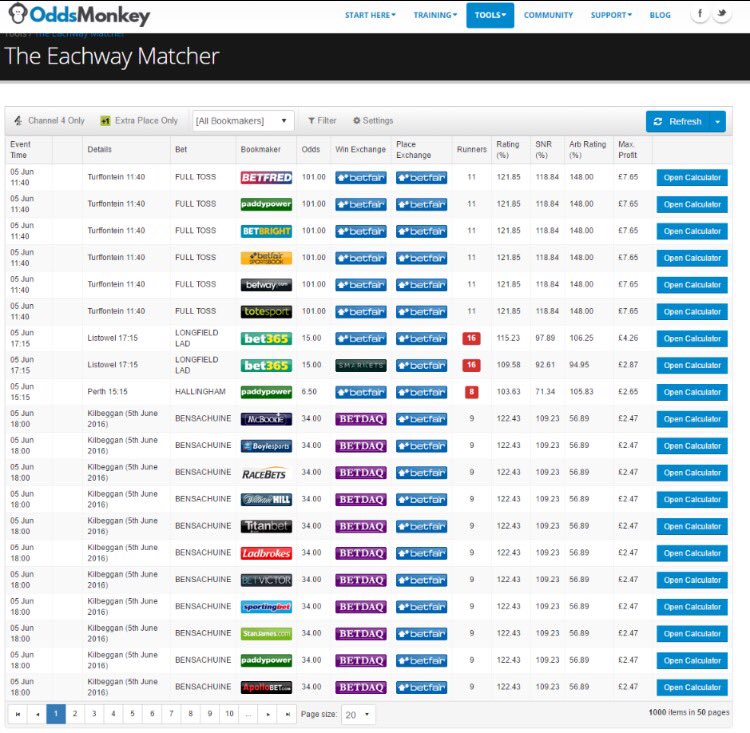This screenshot has width=750, height=733.
Task: Click the ApolloBet bookmaker logo
Action: coord(266,687)
